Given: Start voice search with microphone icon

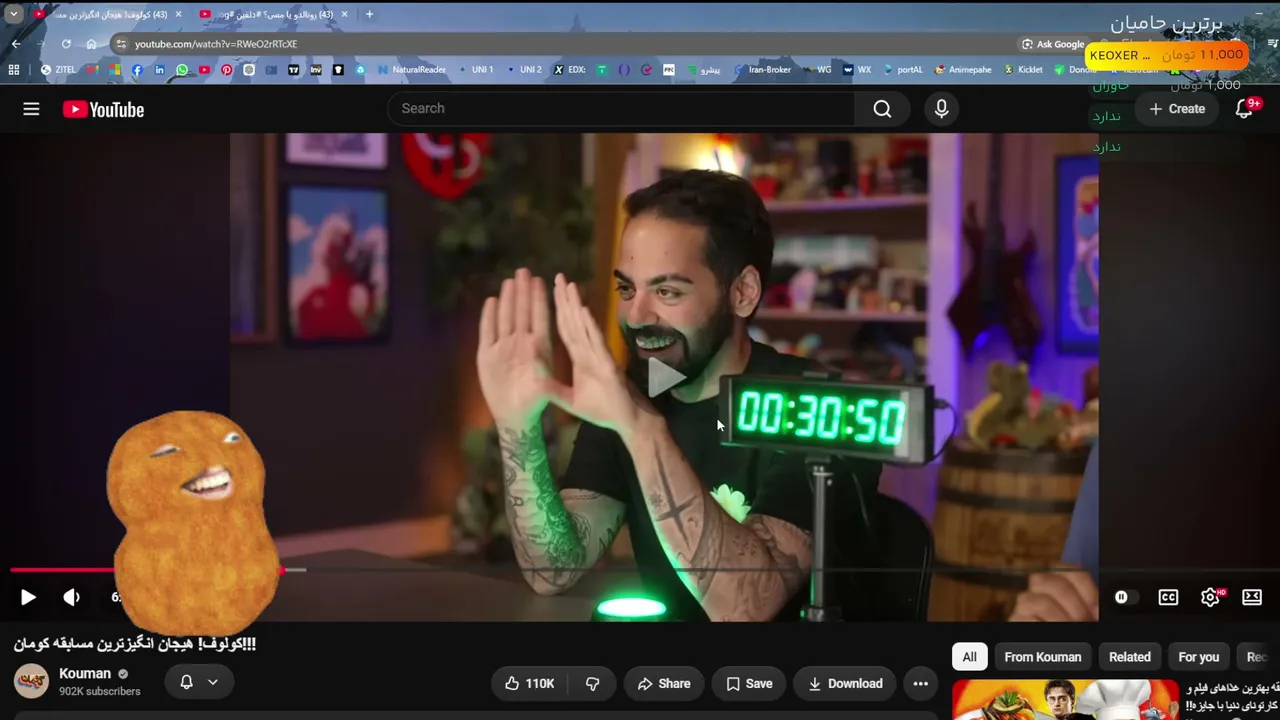Looking at the screenshot, I should pyautogui.click(x=941, y=109).
